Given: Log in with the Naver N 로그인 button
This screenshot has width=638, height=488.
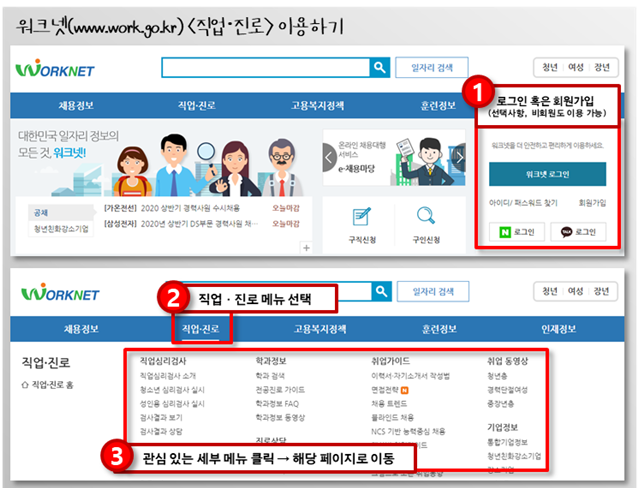Looking at the screenshot, I should (x=517, y=232).
